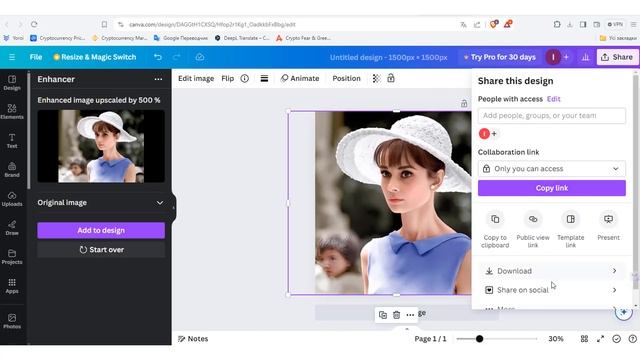Open DeepL Translate bookmark

click(242, 38)
